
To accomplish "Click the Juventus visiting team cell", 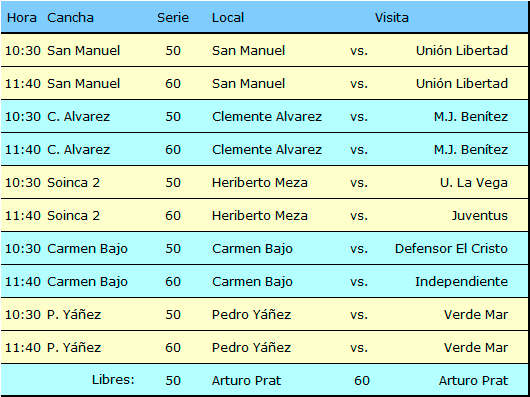I will (x=480, y=216).
